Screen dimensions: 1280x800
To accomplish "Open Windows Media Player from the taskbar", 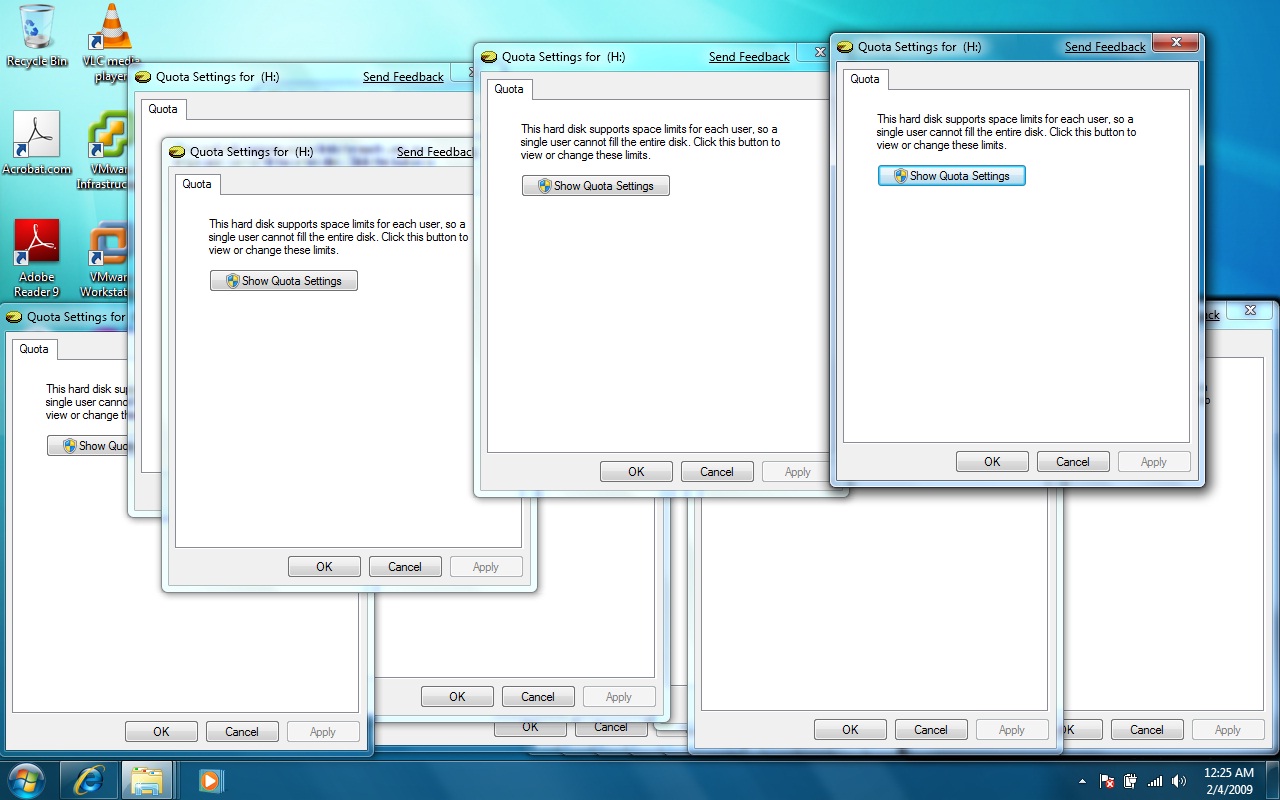I will pyautogui.click(x=208, y=779).
